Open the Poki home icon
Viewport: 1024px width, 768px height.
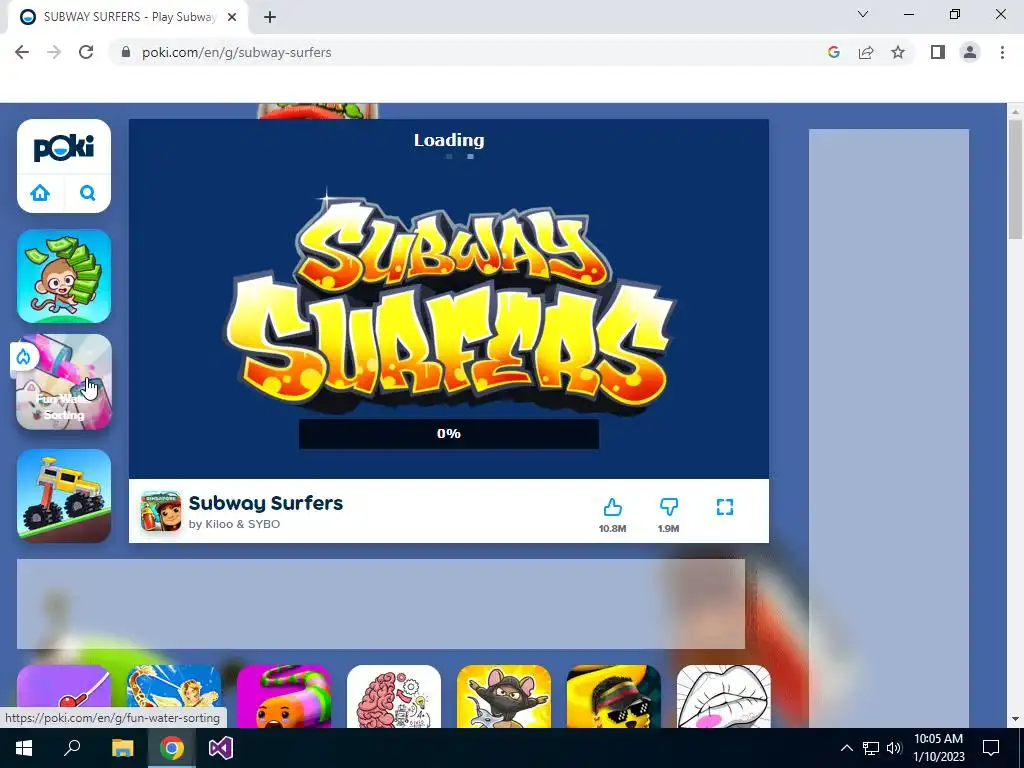point(40,193)
